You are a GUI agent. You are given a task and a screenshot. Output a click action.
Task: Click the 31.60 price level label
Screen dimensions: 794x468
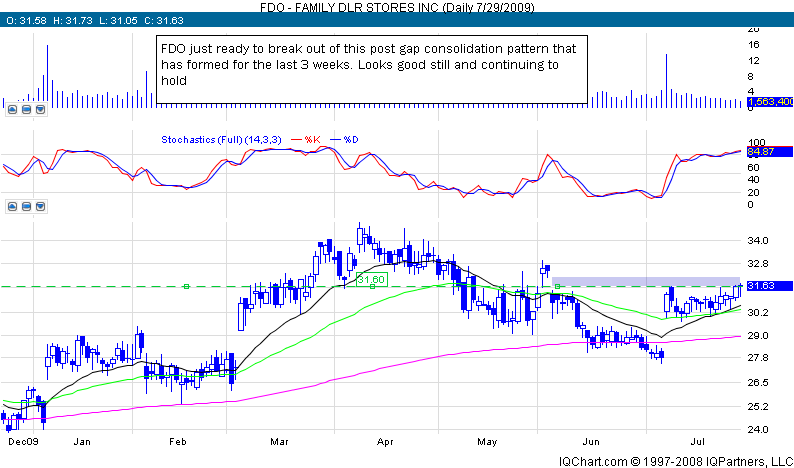point(370,279)
